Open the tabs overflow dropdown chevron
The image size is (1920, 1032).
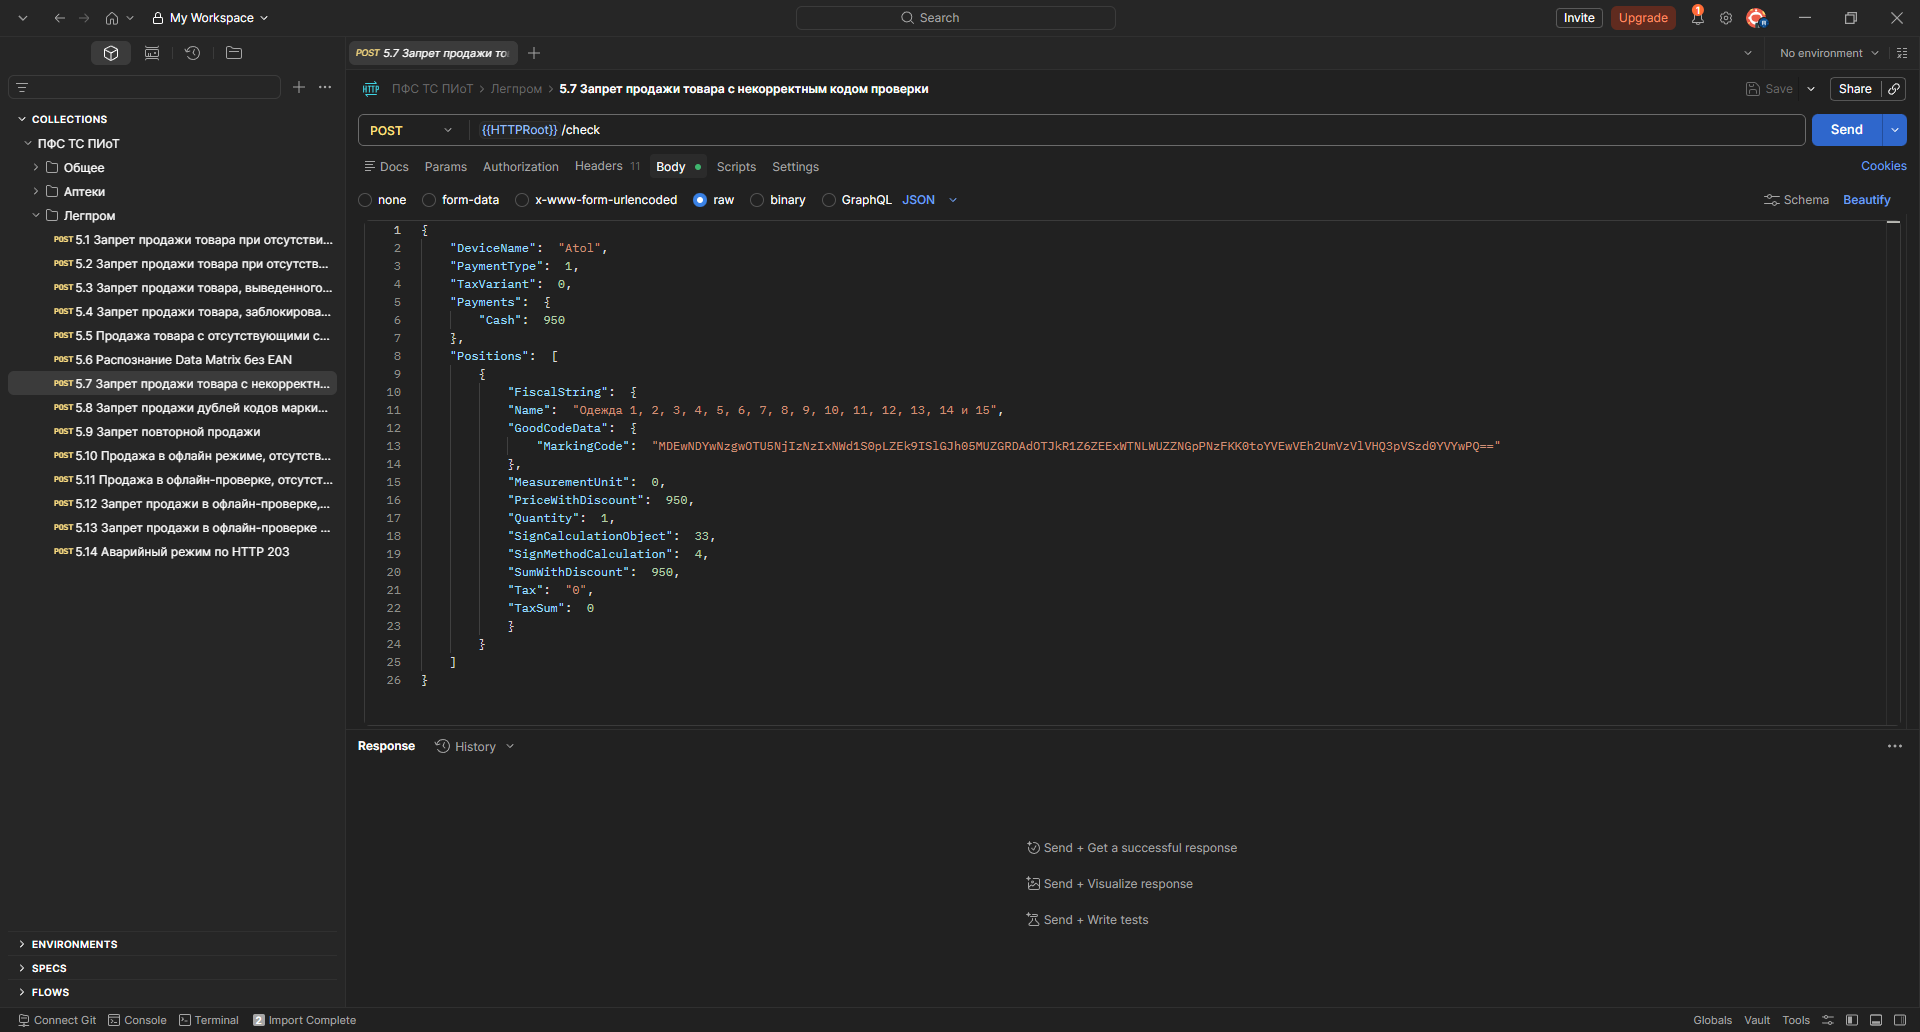click(1748, 53)
